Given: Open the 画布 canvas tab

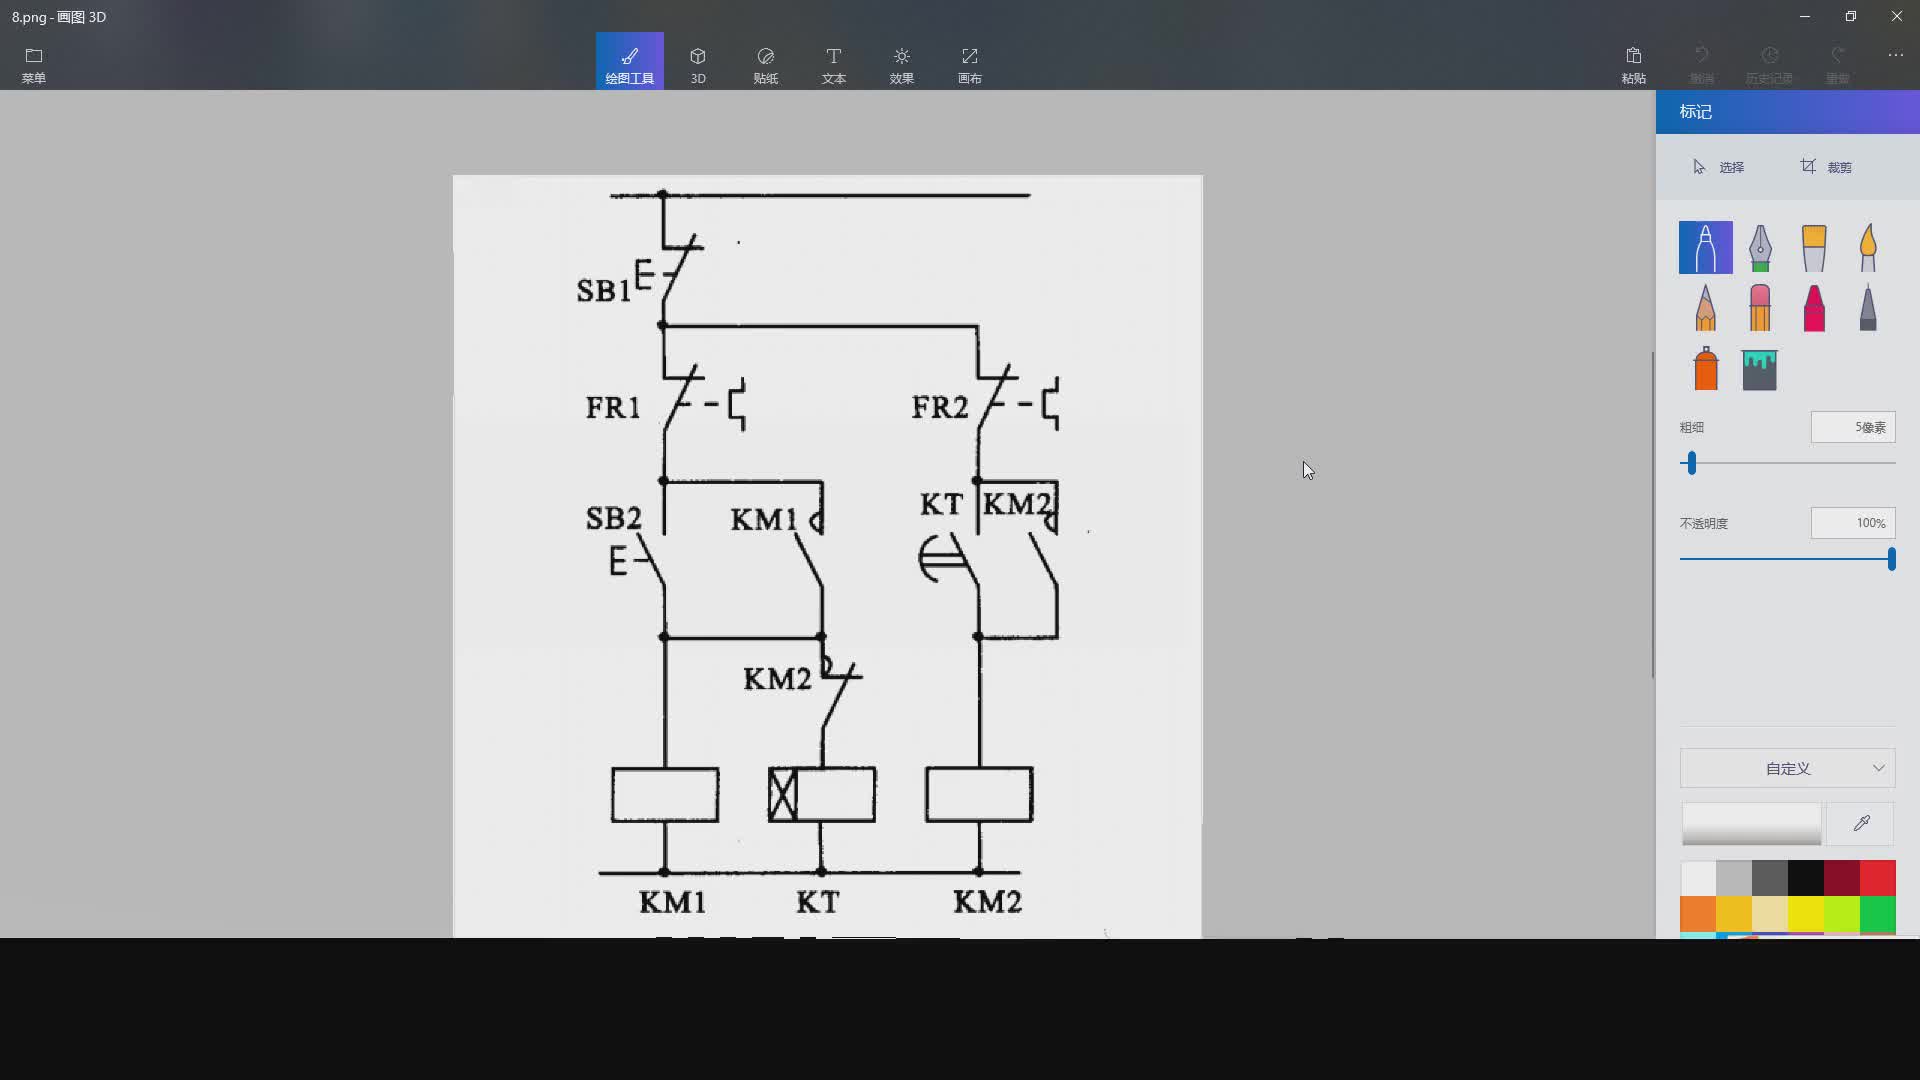Looking at the screenshot, I should [970, 64].
